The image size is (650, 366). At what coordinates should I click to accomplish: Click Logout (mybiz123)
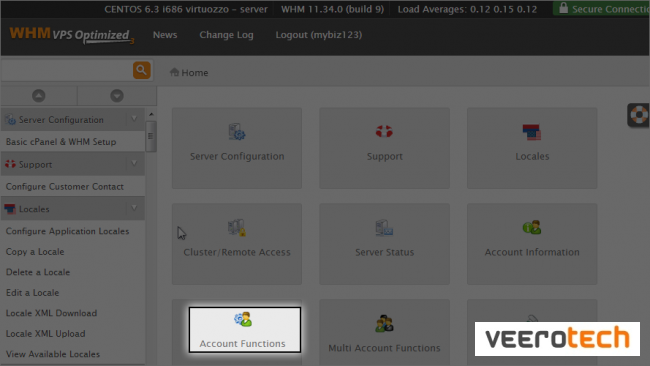point(319,35)
